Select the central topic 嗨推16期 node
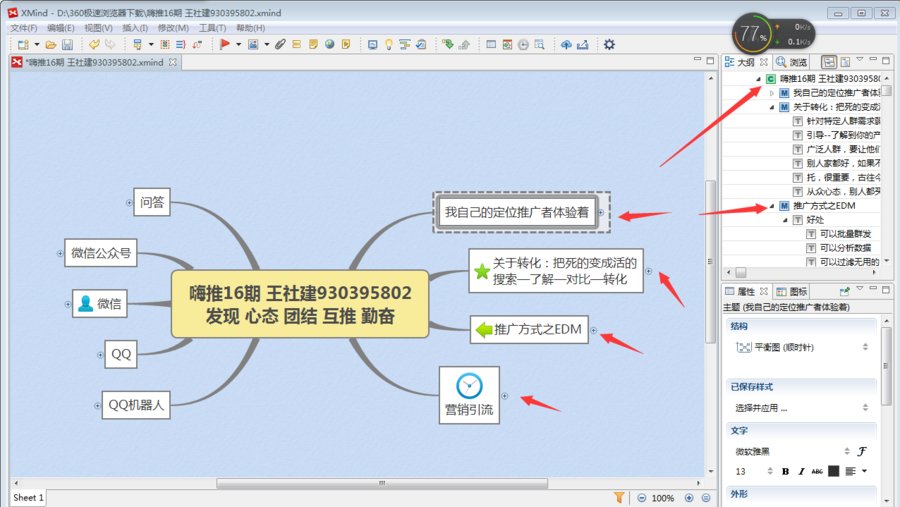The height and width of the screenshot is (507, 900). pos(300,304)
